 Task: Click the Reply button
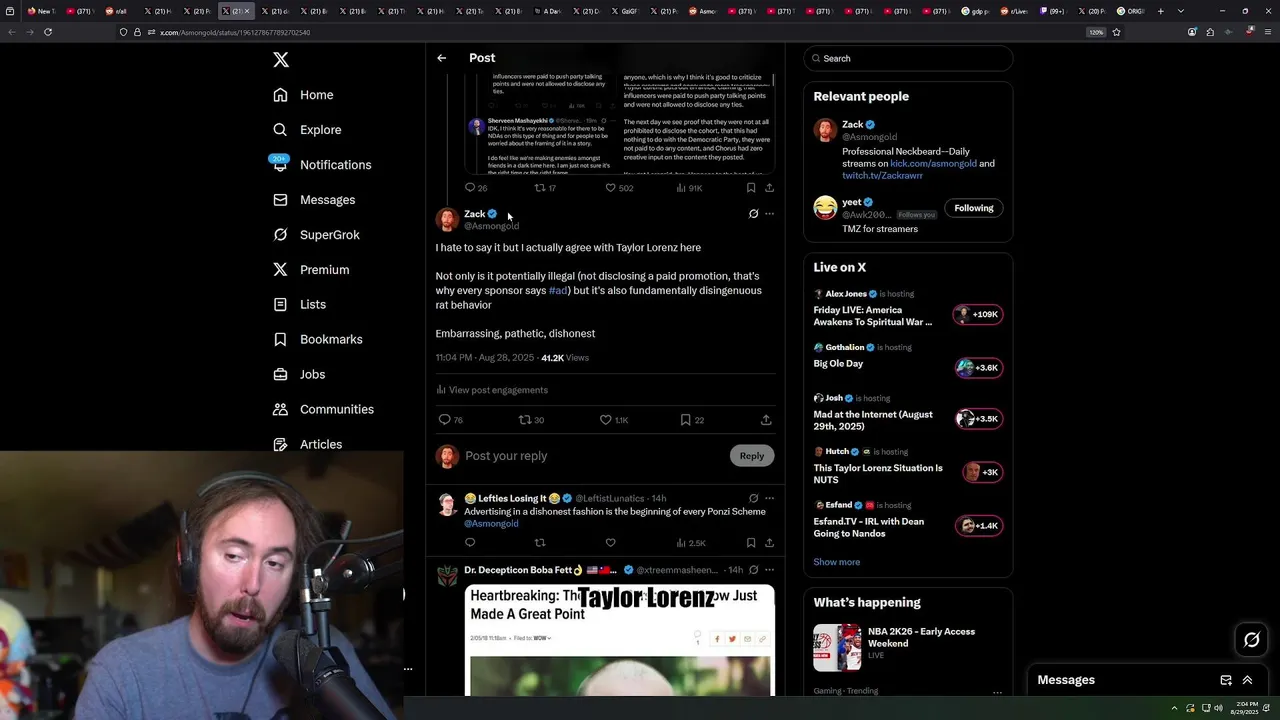pyautogui.click(x=752, y=456)
